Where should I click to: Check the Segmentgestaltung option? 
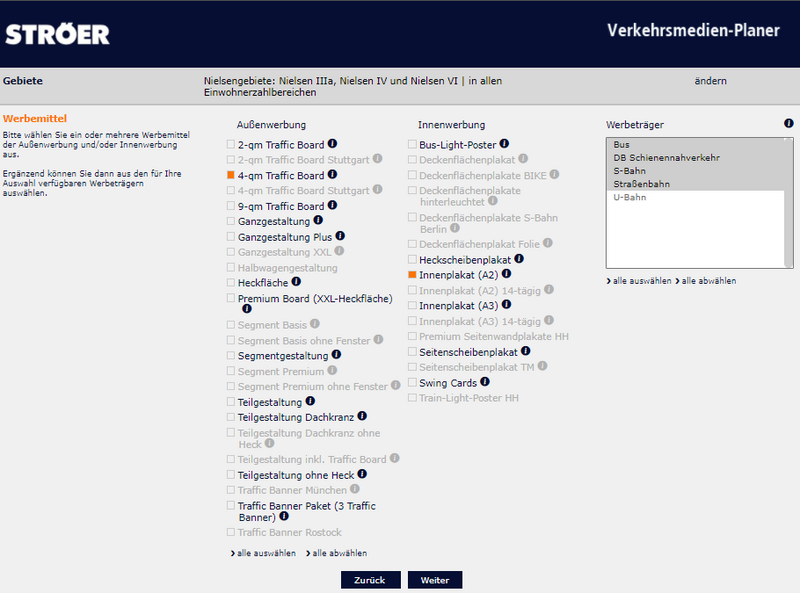[231, 355]
